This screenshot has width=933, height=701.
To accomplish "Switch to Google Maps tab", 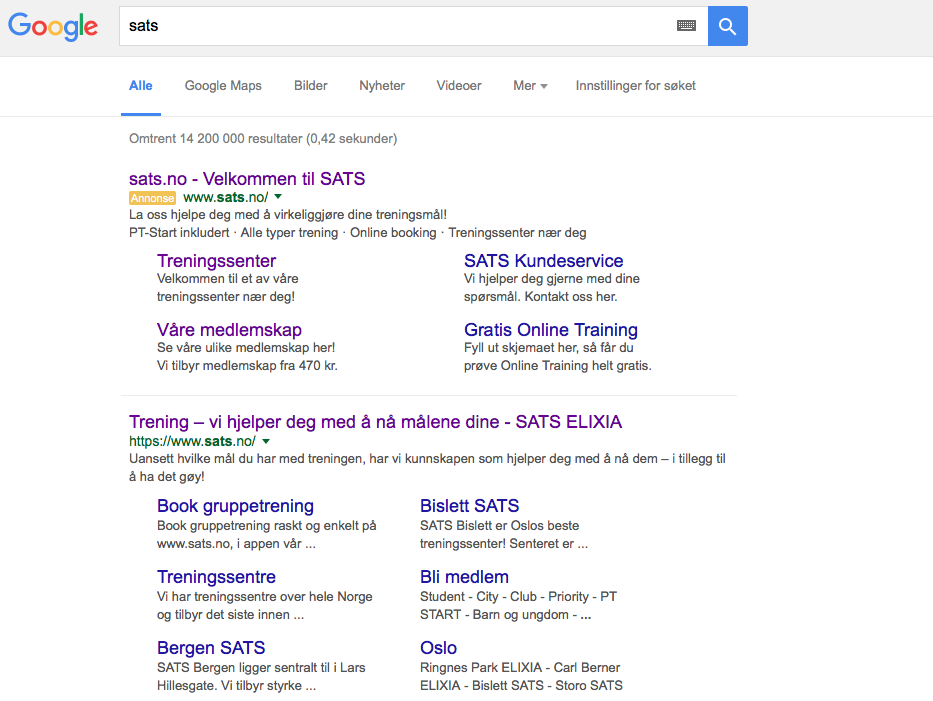I will 223,86.
